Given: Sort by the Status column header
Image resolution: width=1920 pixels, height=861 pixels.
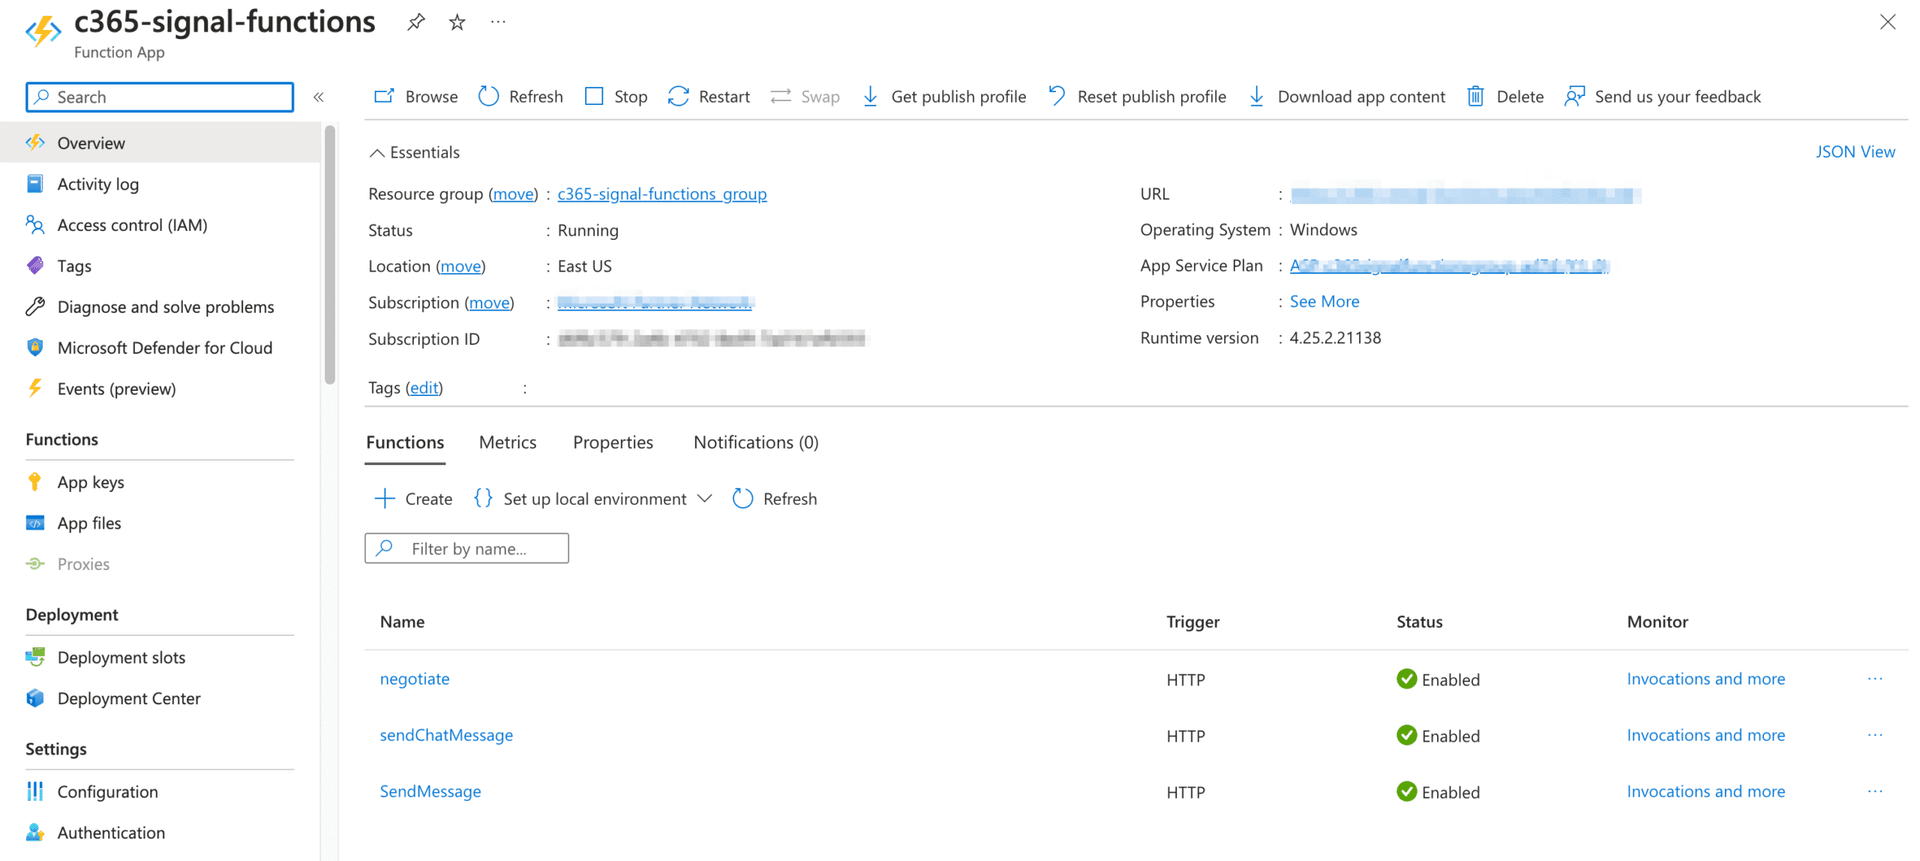Looking at the screenshot, I should point(1419,621).
